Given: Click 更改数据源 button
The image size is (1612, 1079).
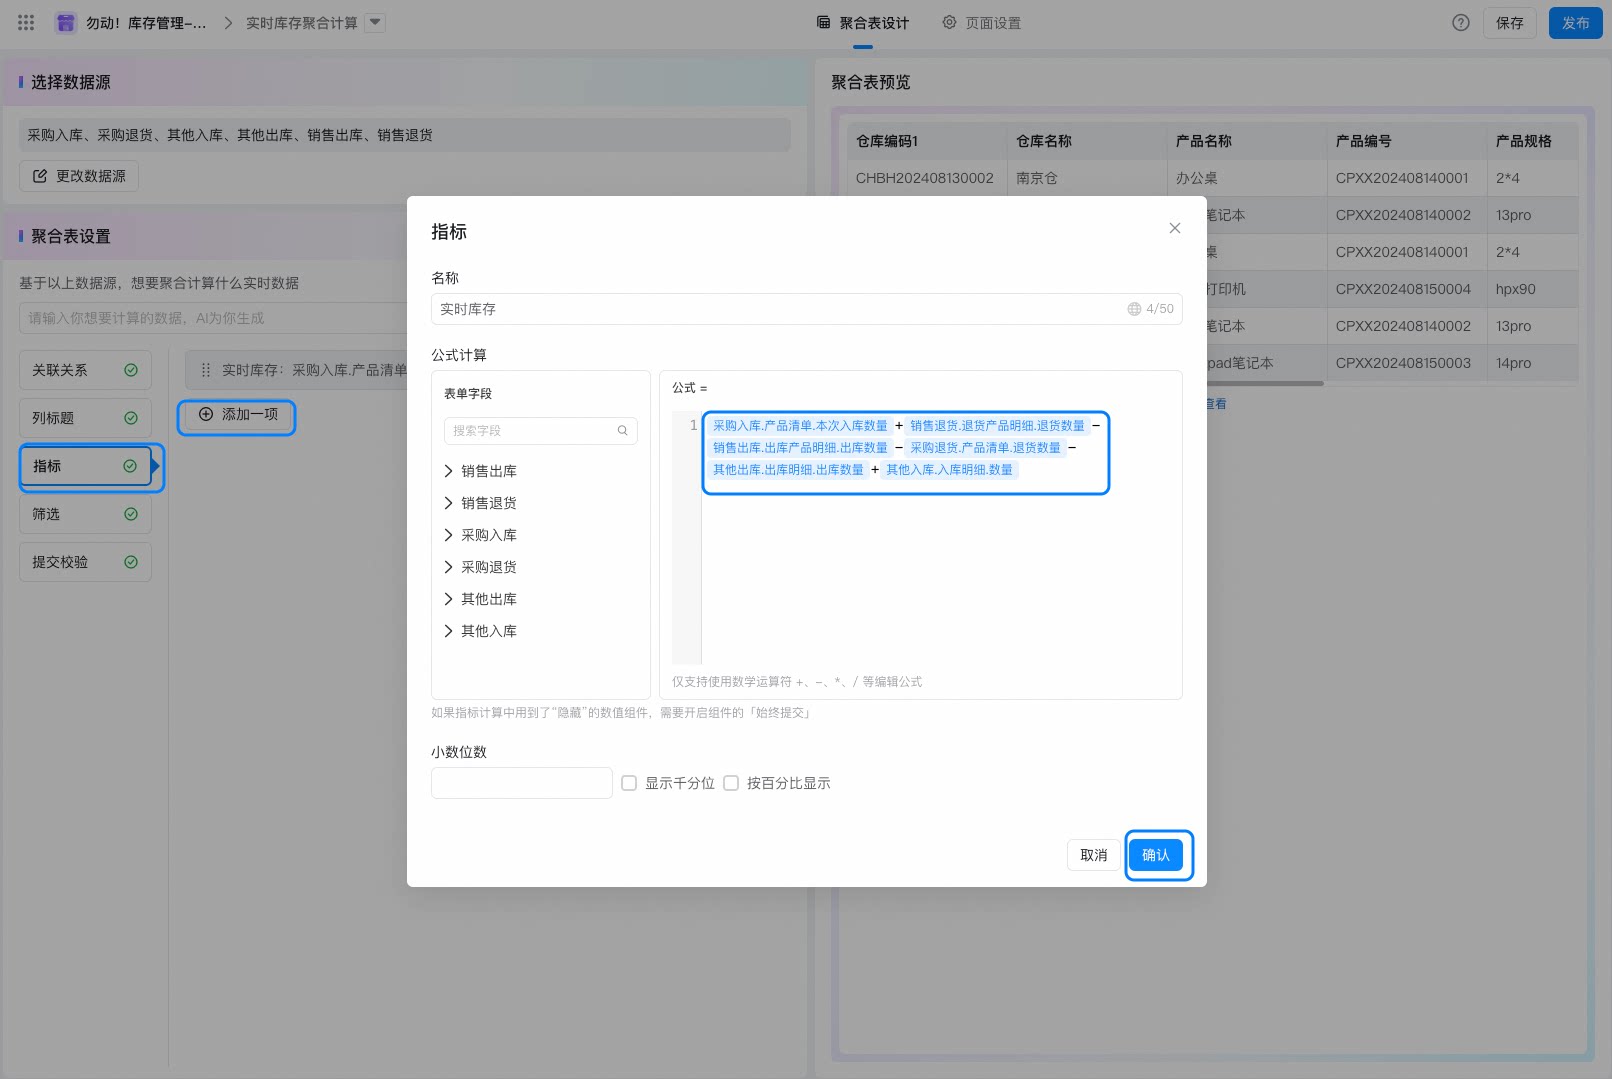Looking at the screenshot, I should tap(79, 176).
